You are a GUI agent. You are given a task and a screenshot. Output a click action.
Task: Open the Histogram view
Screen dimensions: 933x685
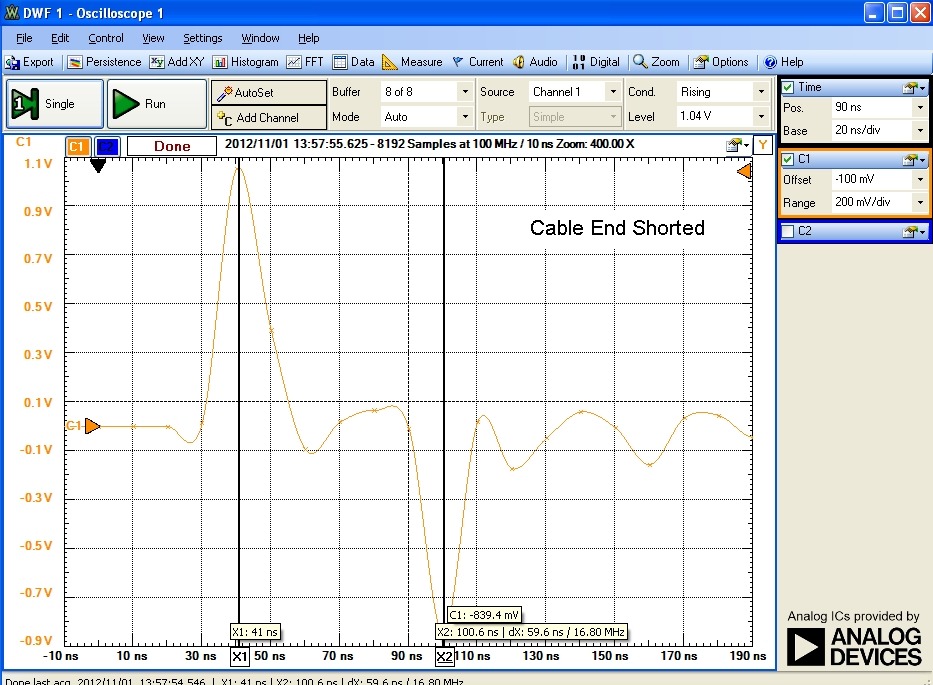point(245,62)
